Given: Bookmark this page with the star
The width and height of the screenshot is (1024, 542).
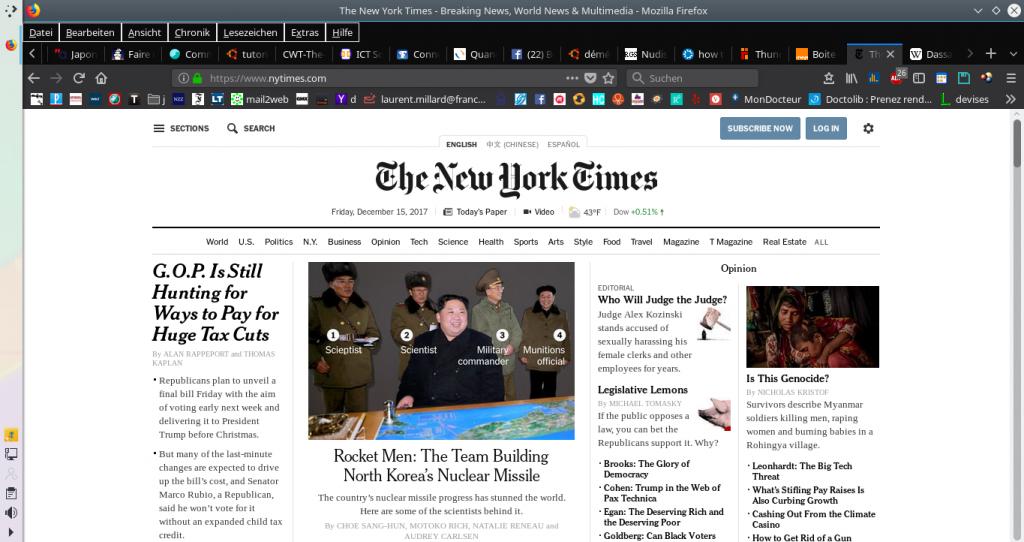Looking at the screenshot, I should (609, 78).
